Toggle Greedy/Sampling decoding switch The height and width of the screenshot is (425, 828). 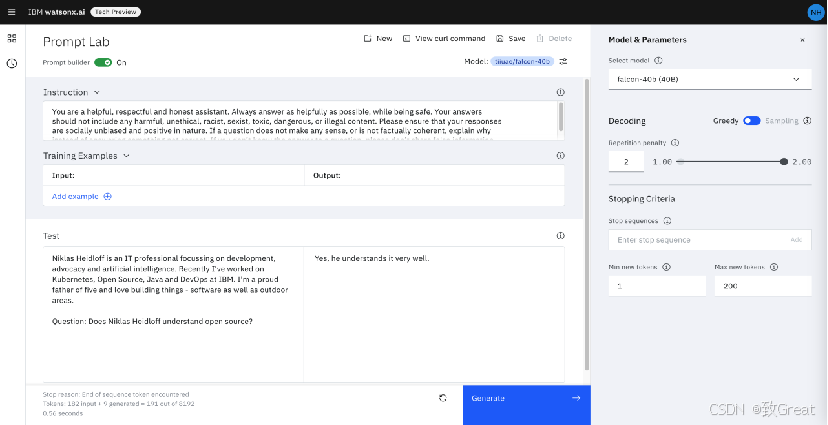[751, 121]
